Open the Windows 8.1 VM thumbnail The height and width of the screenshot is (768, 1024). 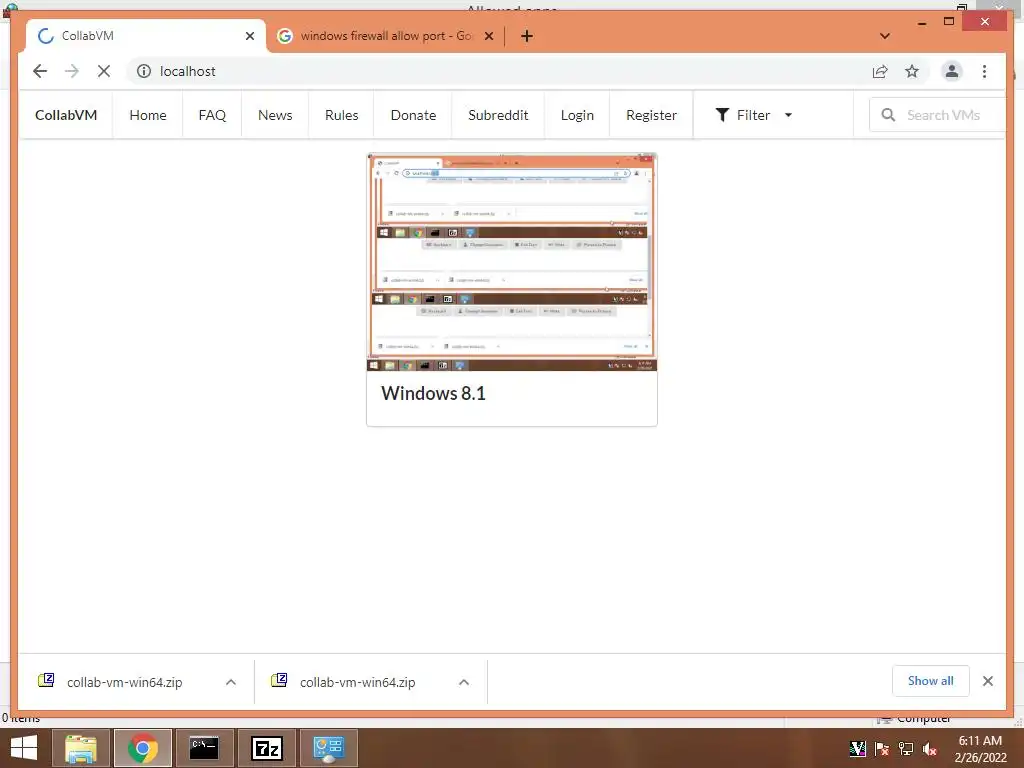click(512, 263)
